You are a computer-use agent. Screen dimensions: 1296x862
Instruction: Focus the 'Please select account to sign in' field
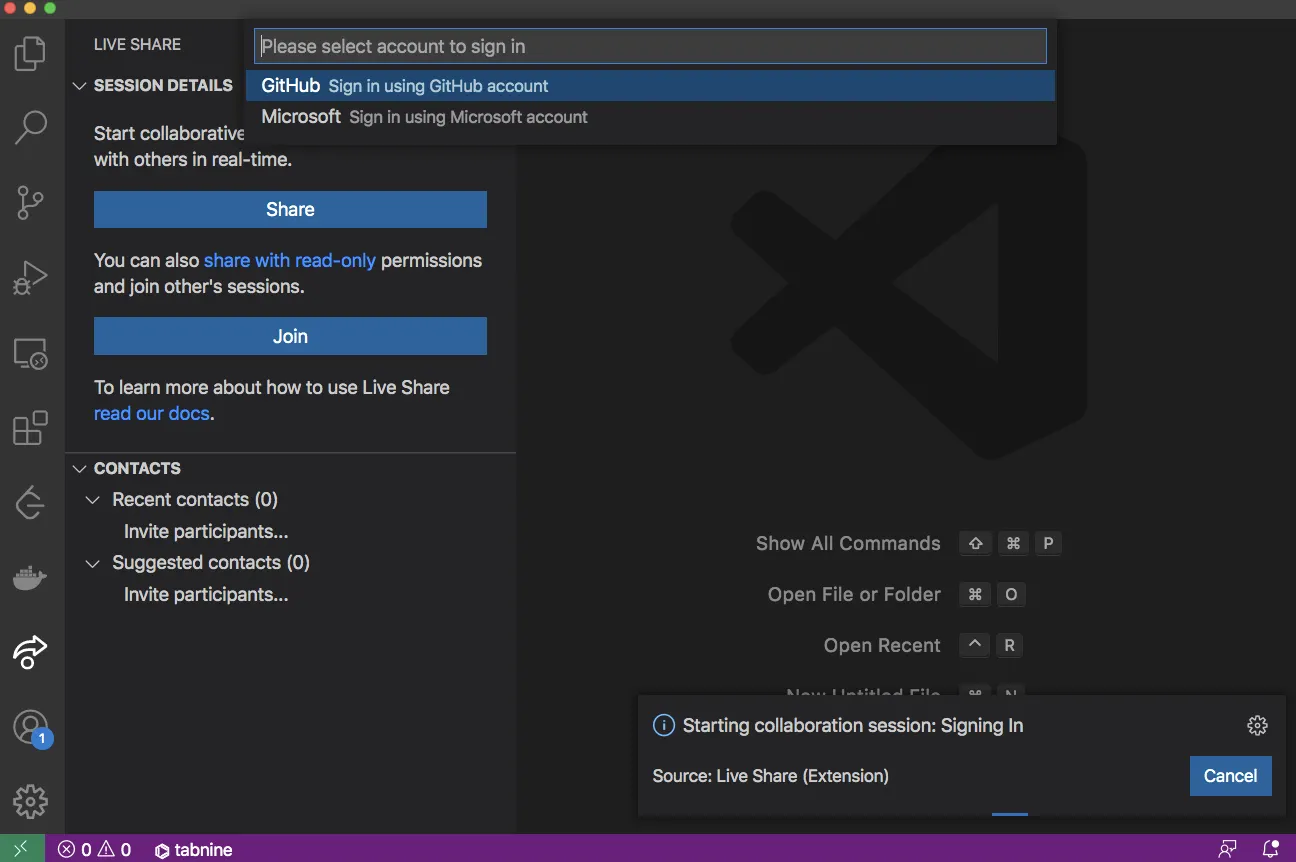click(x=650, y=46)
